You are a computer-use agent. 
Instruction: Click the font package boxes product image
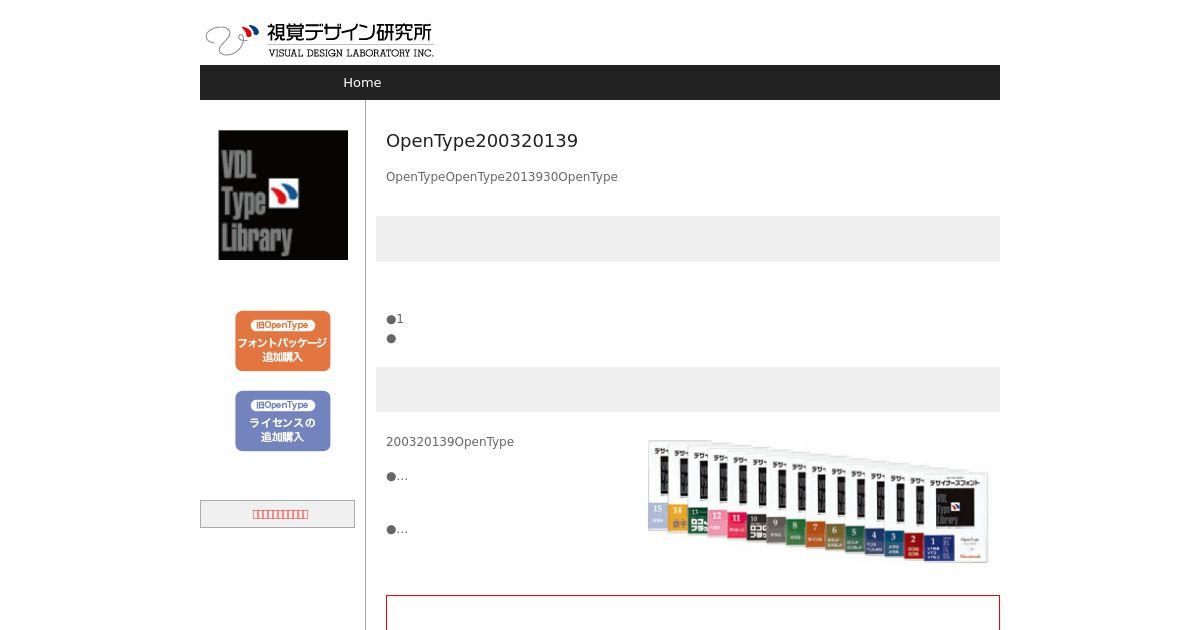click(818, 501)
